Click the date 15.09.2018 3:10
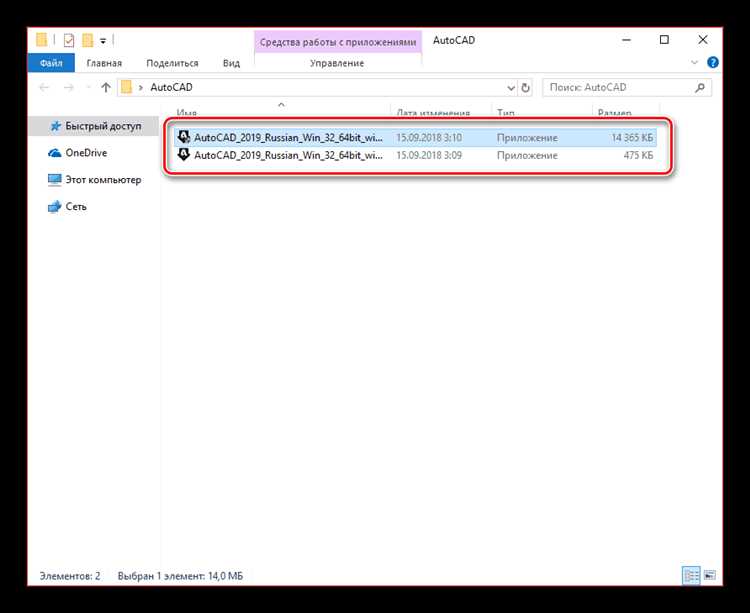Image resolution: width=750 pixels, height=613 pixels. coord(429,138)
